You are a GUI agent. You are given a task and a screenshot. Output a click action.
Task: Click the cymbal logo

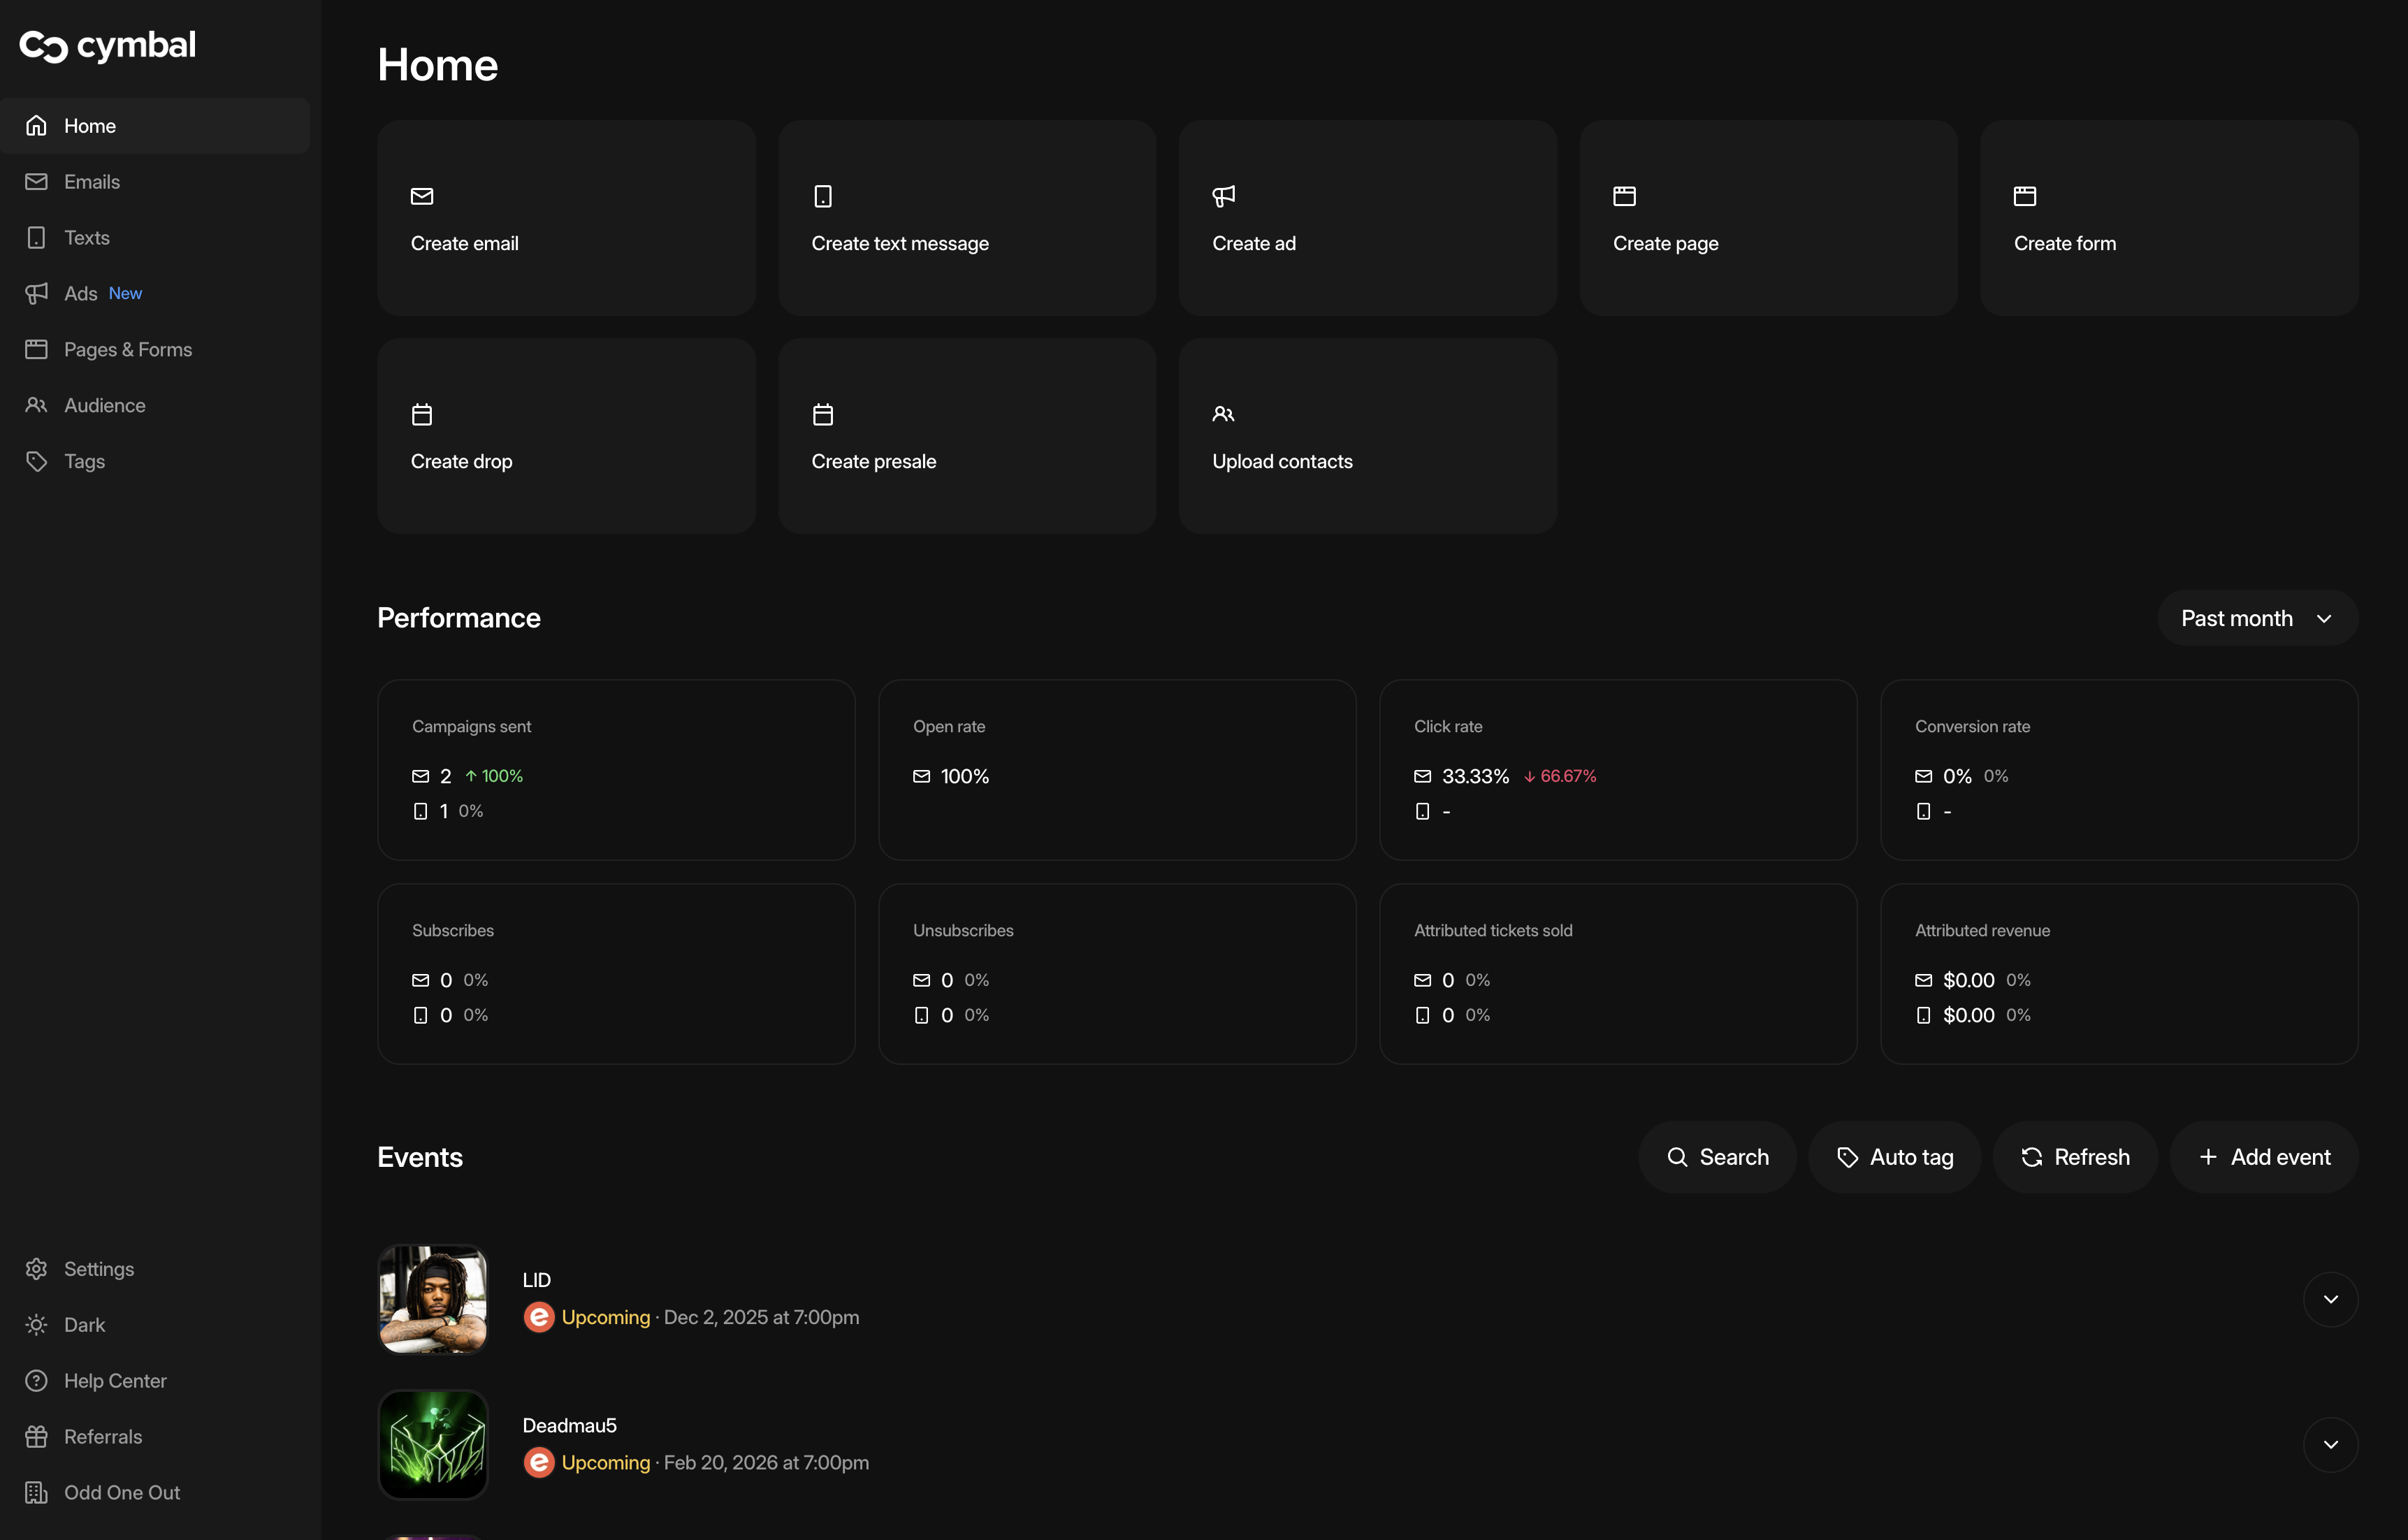click(x=108, y=45)
